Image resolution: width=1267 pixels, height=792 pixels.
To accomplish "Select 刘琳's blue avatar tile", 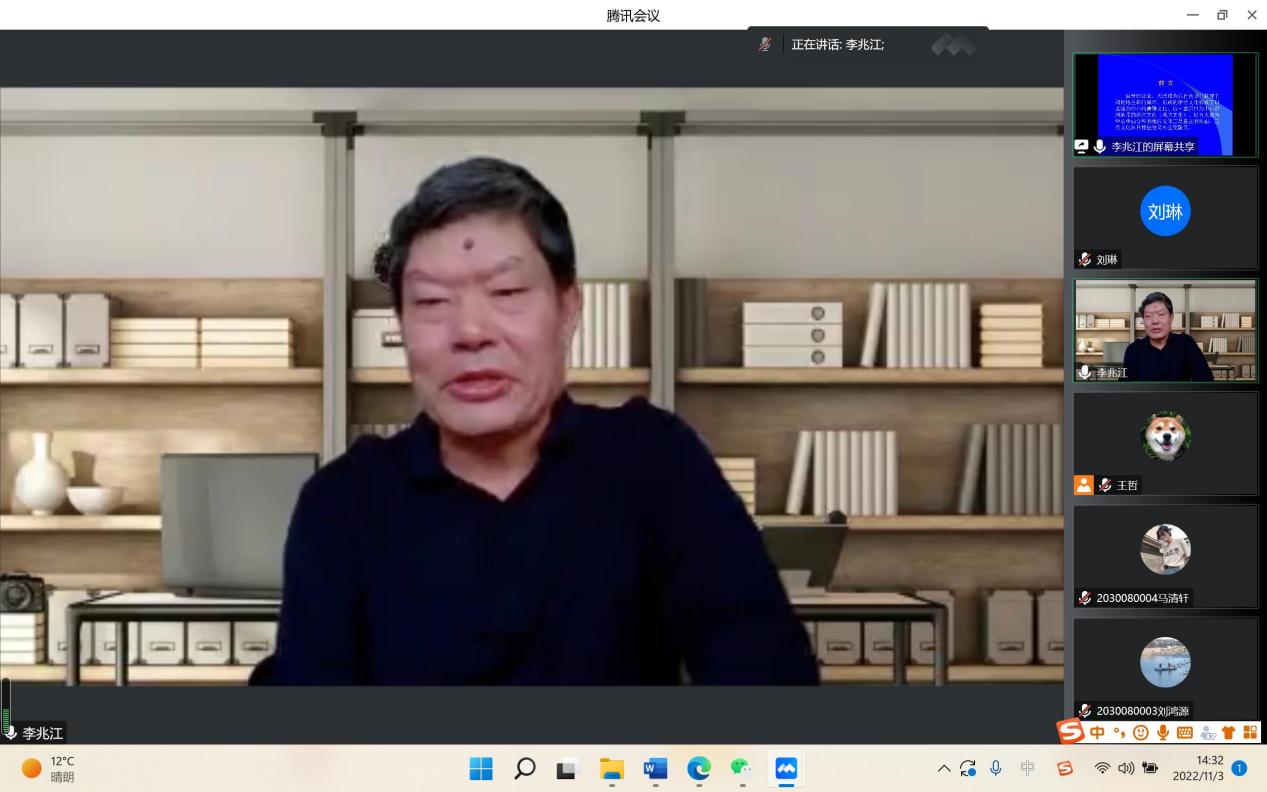I will pos(1165,211).
